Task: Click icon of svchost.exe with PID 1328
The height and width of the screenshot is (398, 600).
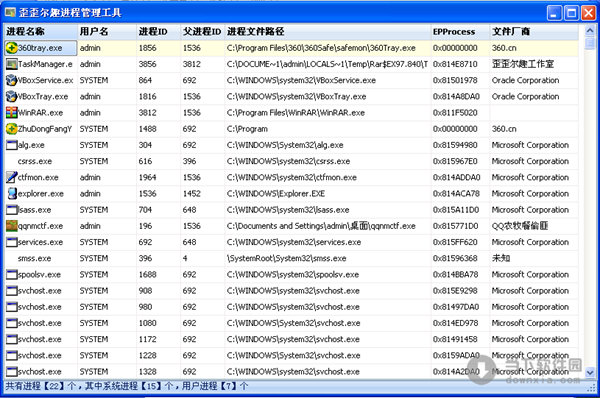Action: [x=11, y=372]
